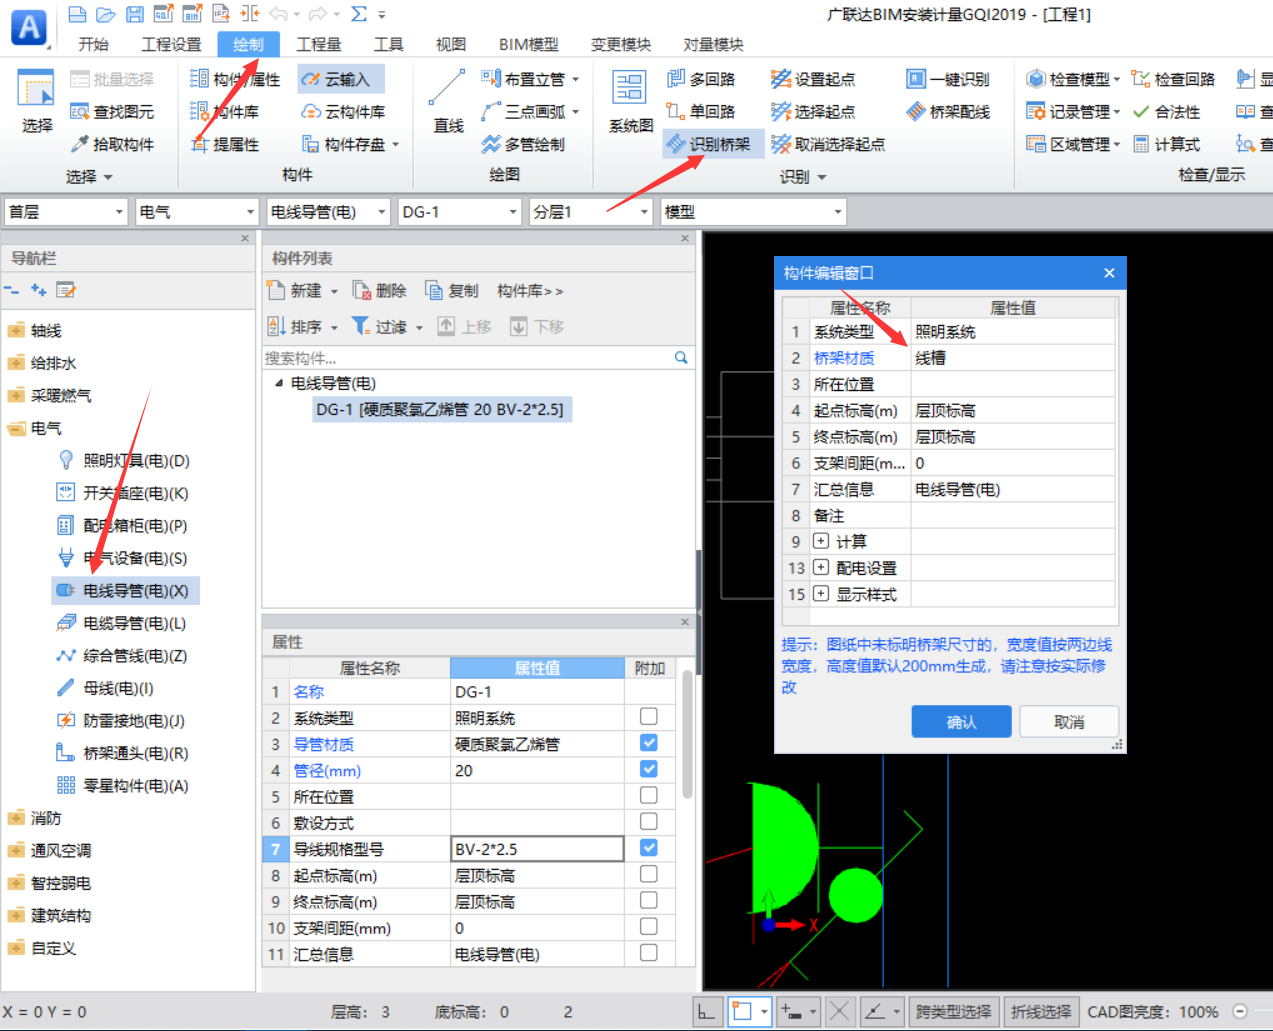Toggle 附加 checkbox for 导线规格型号 row
Screen dimensions: 1273x1031
649,848
